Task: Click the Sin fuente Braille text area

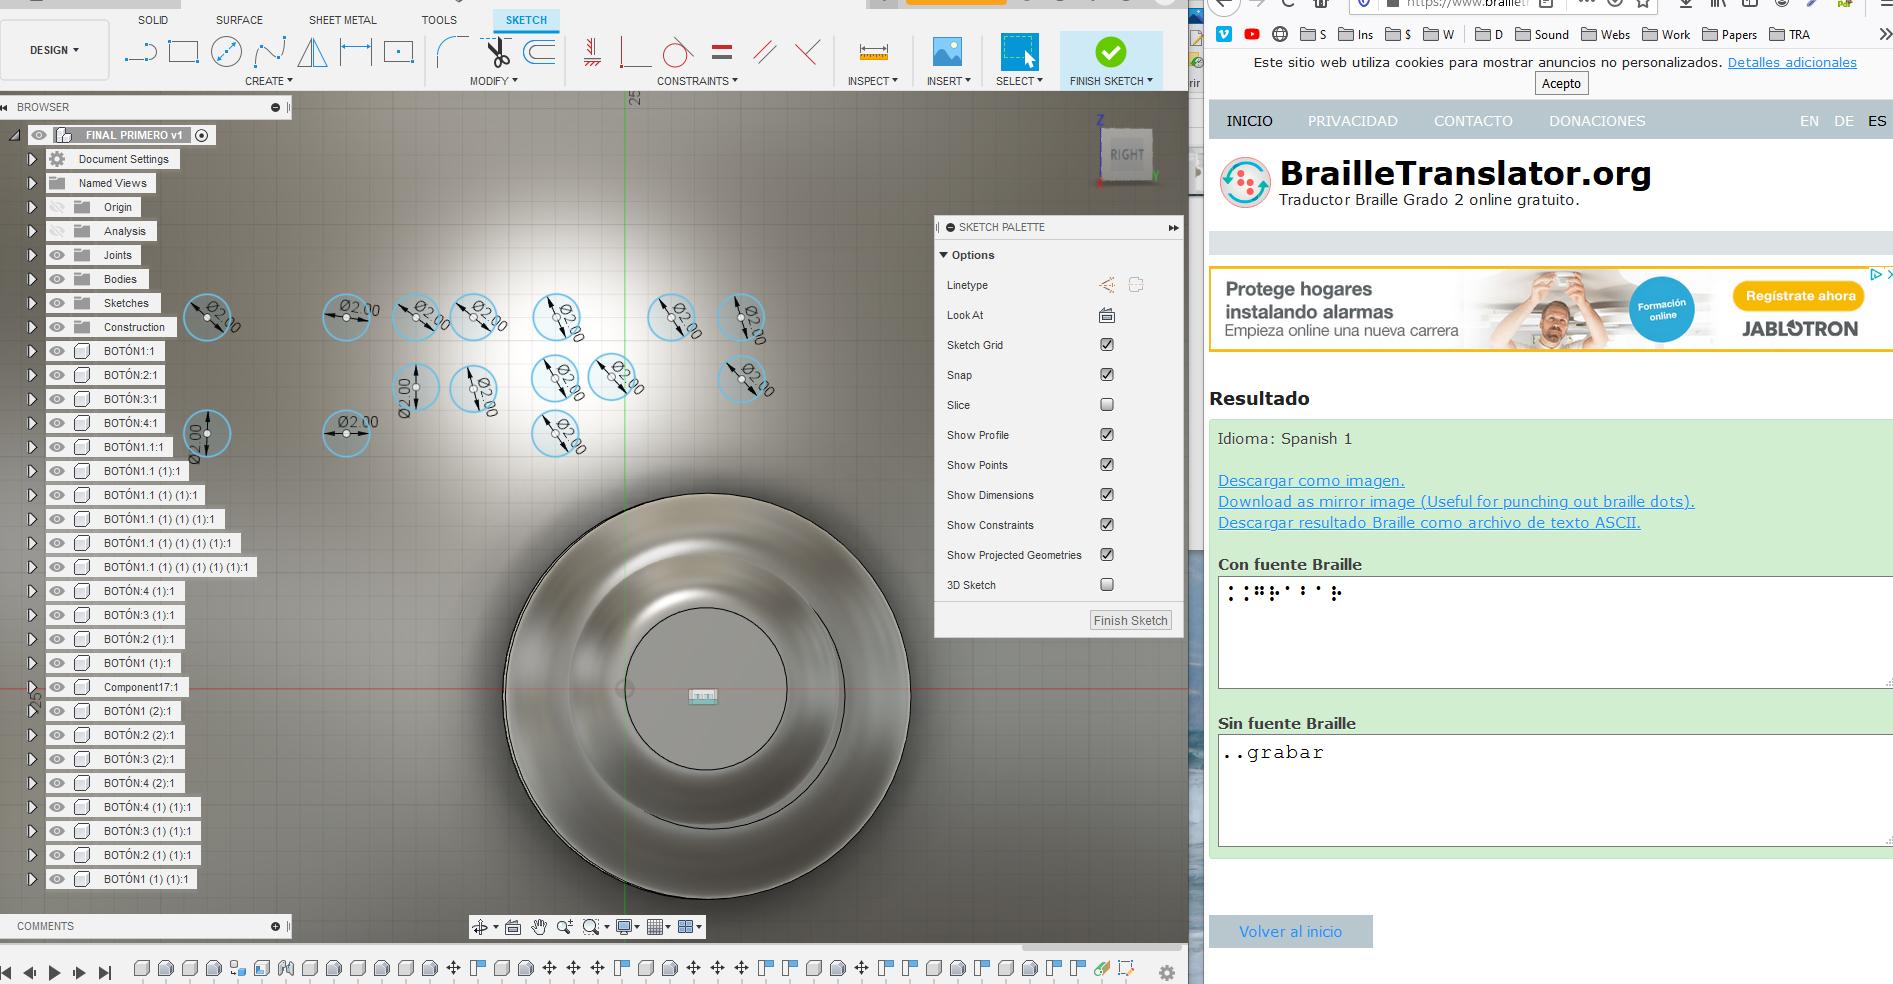Action: [1555, 790]
